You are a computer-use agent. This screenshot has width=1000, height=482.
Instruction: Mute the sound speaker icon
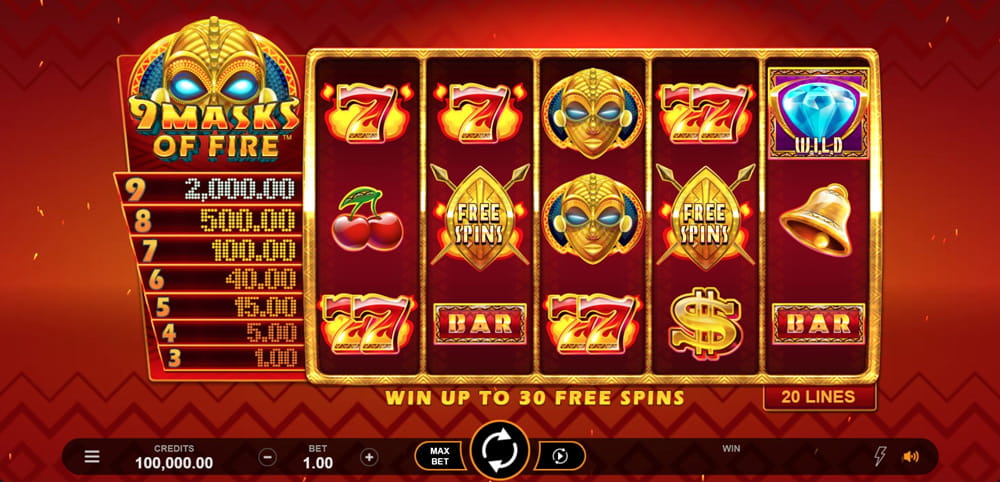[x=911, y=456]
